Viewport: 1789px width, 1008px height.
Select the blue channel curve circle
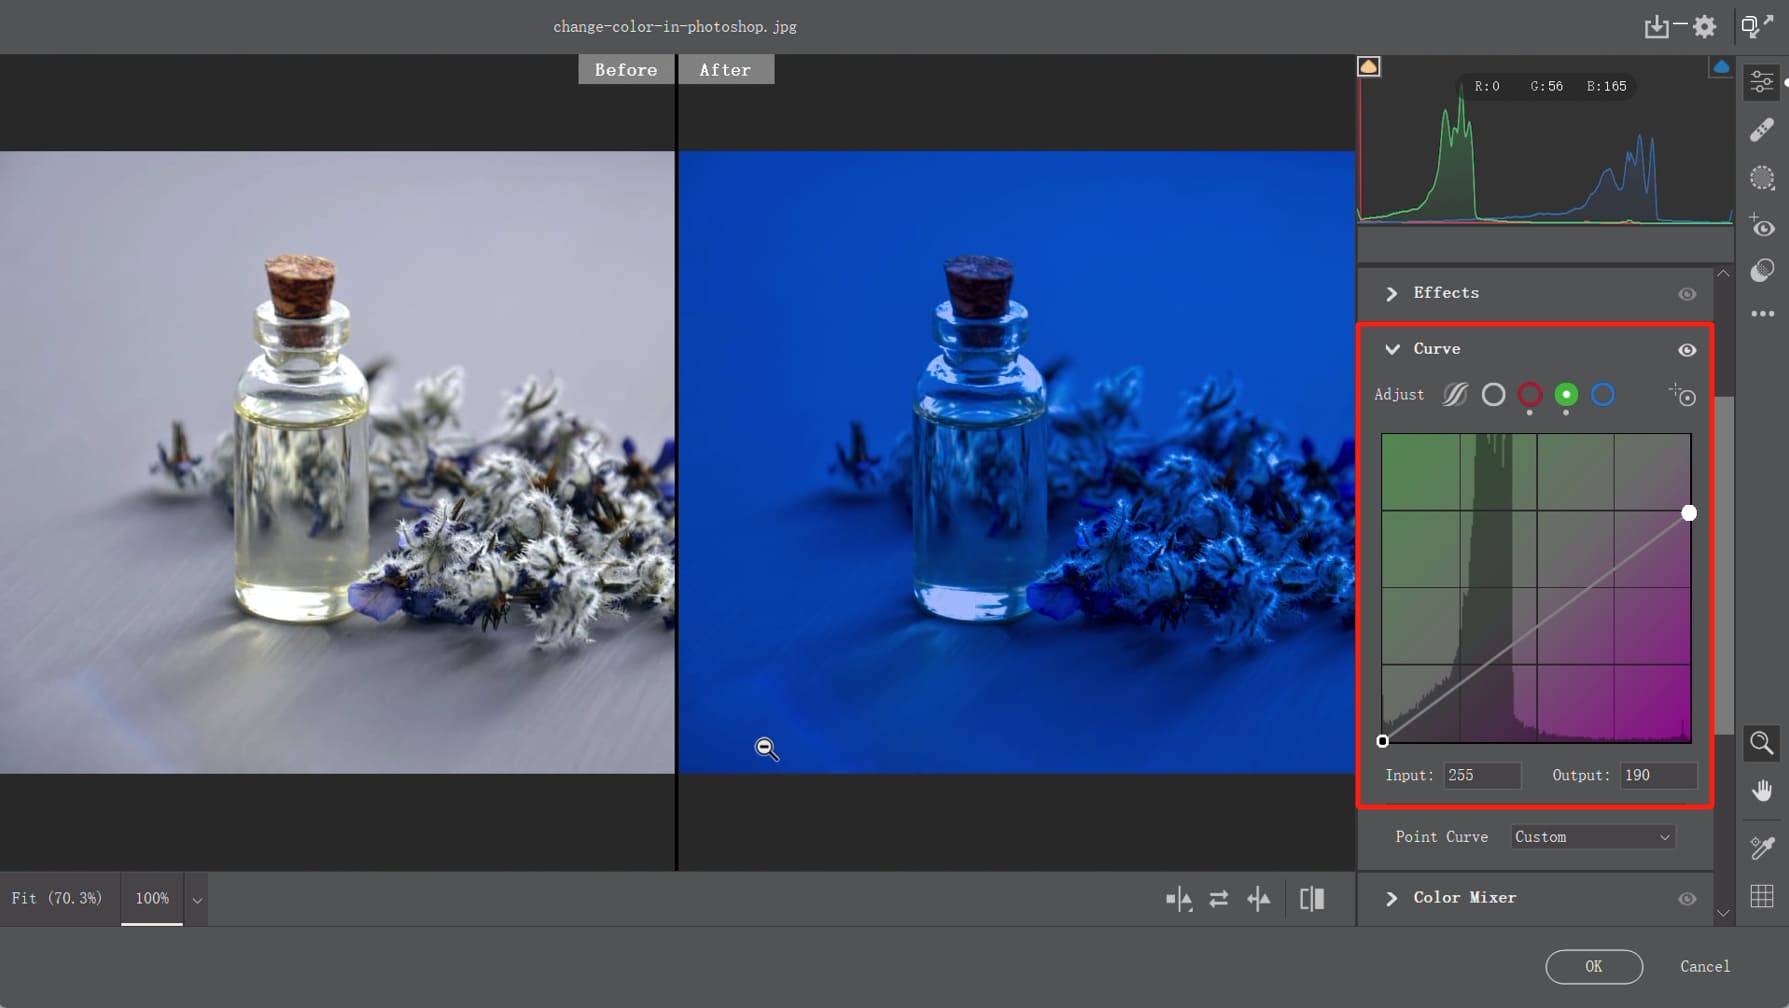(1602, 395)
